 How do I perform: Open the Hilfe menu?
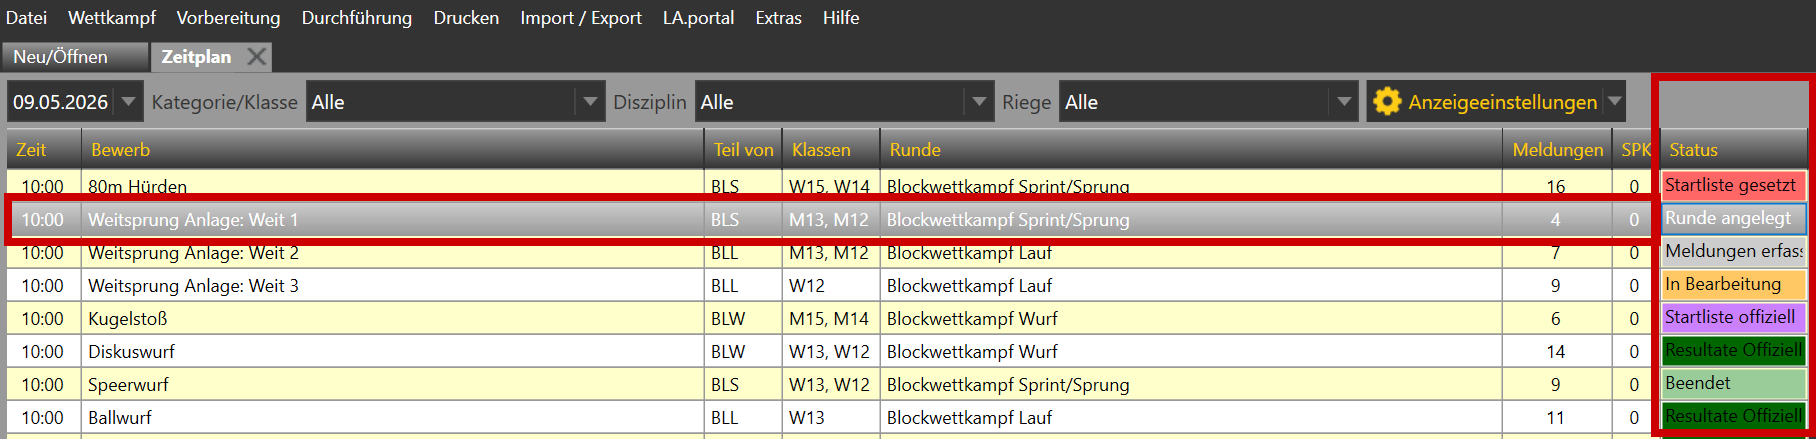(x=841, y=18)
